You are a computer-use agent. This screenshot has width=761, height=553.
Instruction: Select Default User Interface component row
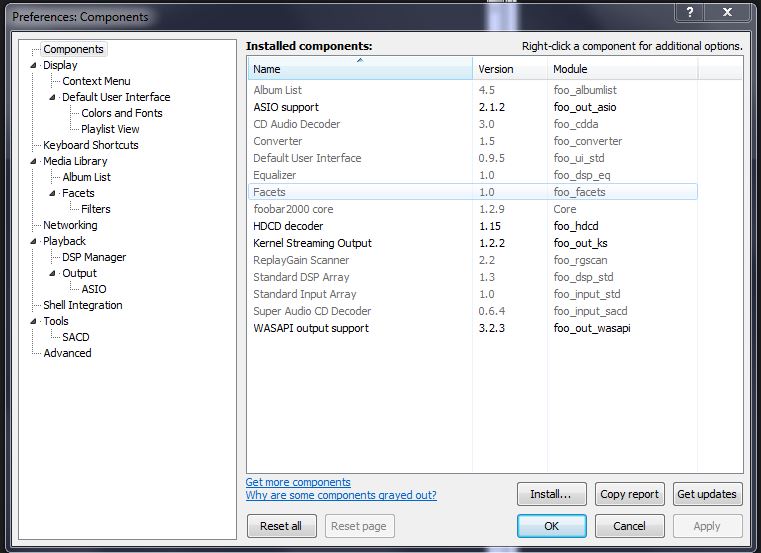tap(472, 158)
